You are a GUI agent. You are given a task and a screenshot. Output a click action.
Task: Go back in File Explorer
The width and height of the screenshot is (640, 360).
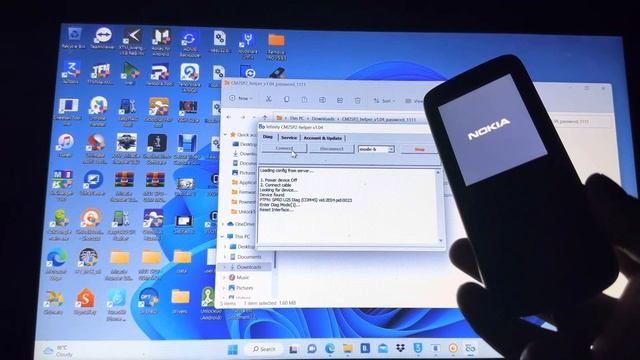pyautogui.click(x=229, y=117)
